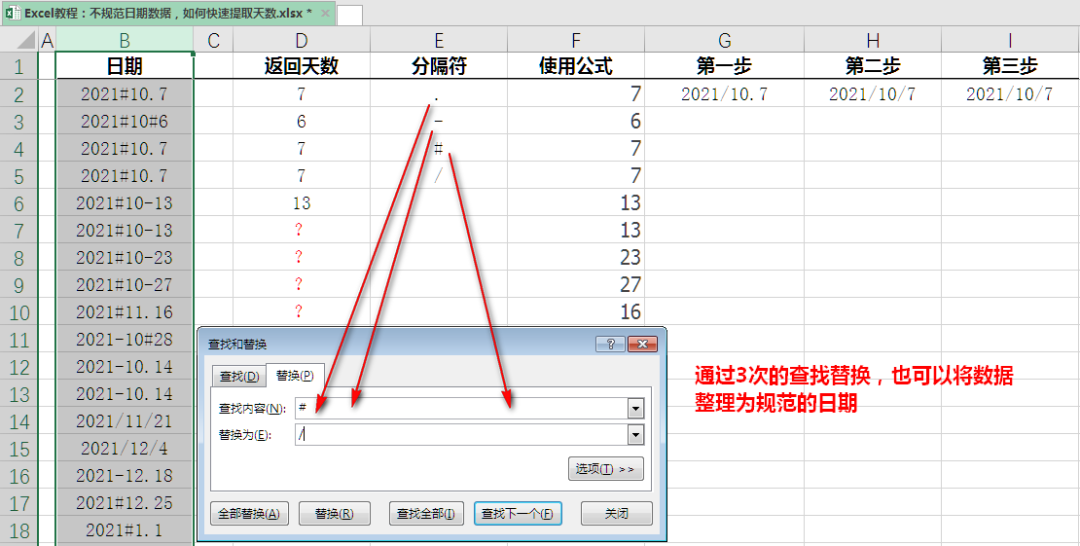Select the workbook tab 不规范日期数据
The image size is (1080, 546).
coord(168,13)
